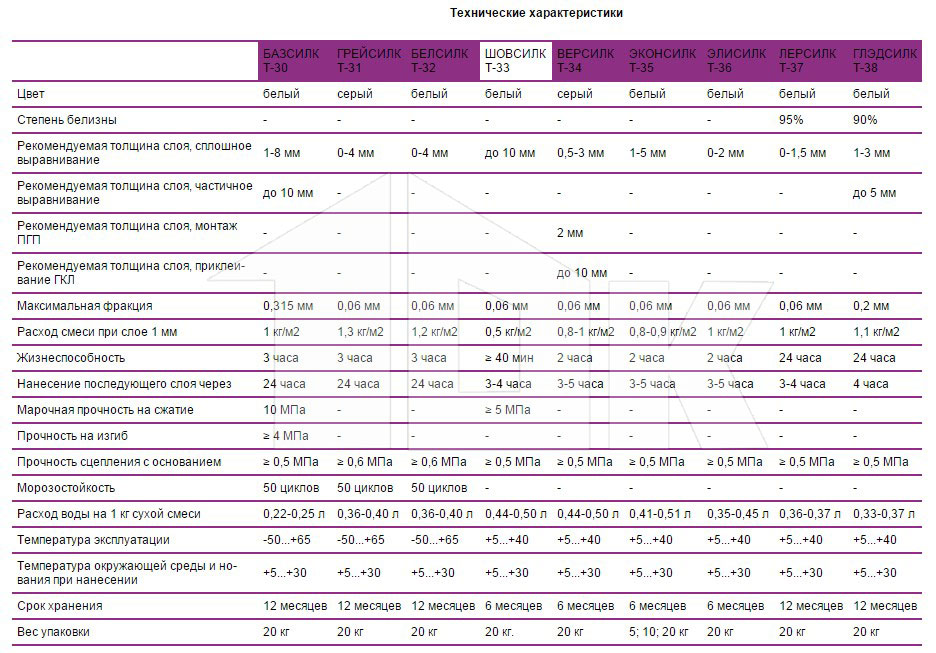Viewport: 936px width, 653px height.
Task: Click the '2 мм' ПГП mounting cell
Action: tap(570, 233)
